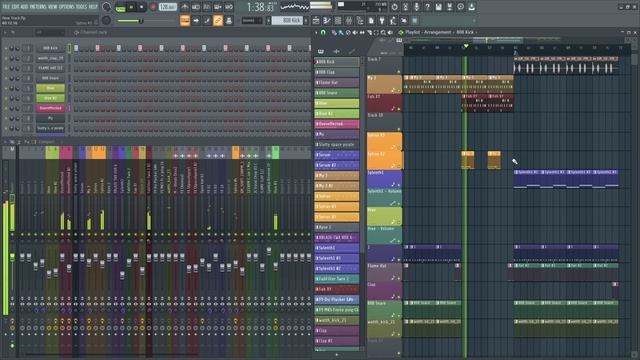Open the Mixer view icon
640x360 pixels.
[349, 20]
